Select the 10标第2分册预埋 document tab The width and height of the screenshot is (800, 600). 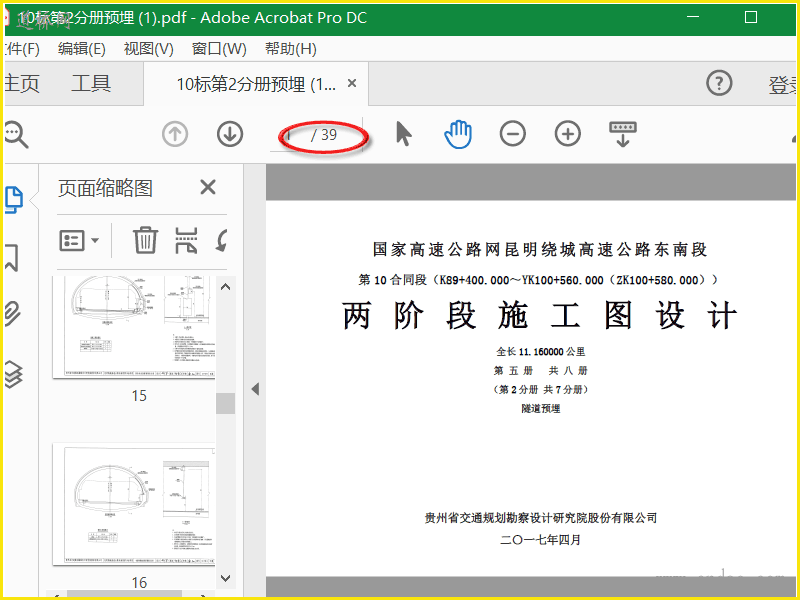pos(256,84)
